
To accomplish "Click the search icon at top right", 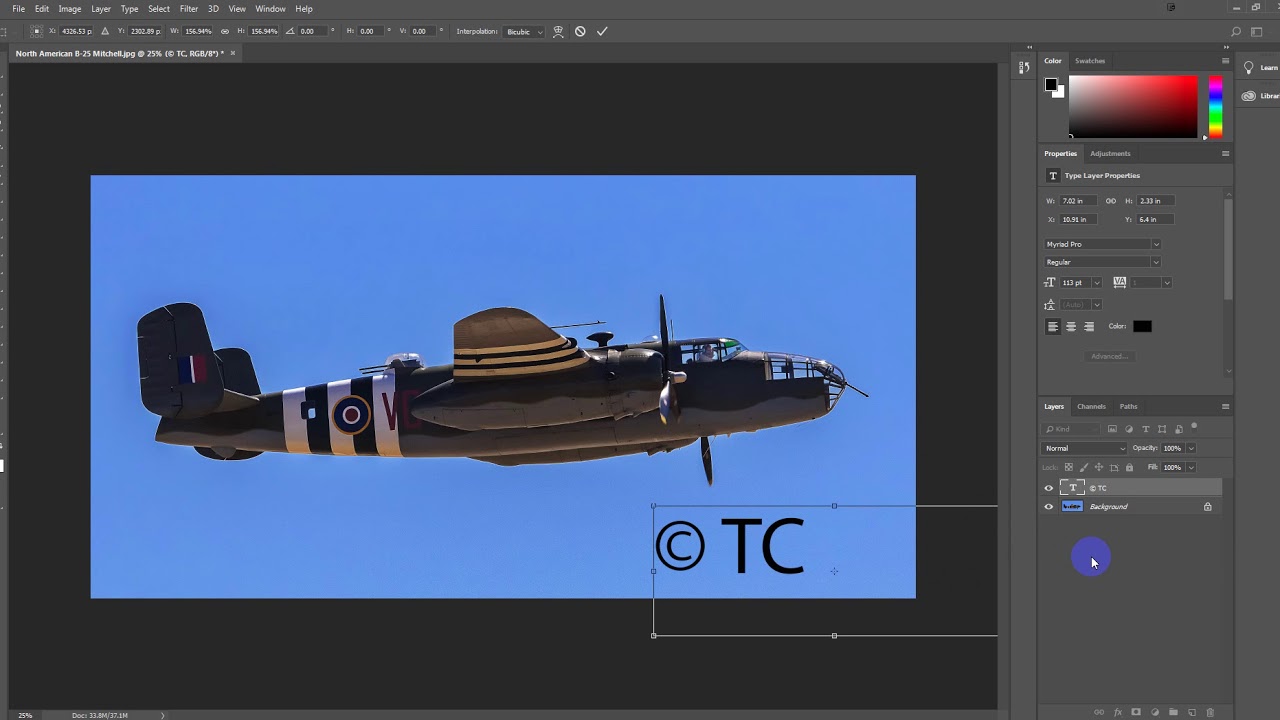I will coord(1236,32).
